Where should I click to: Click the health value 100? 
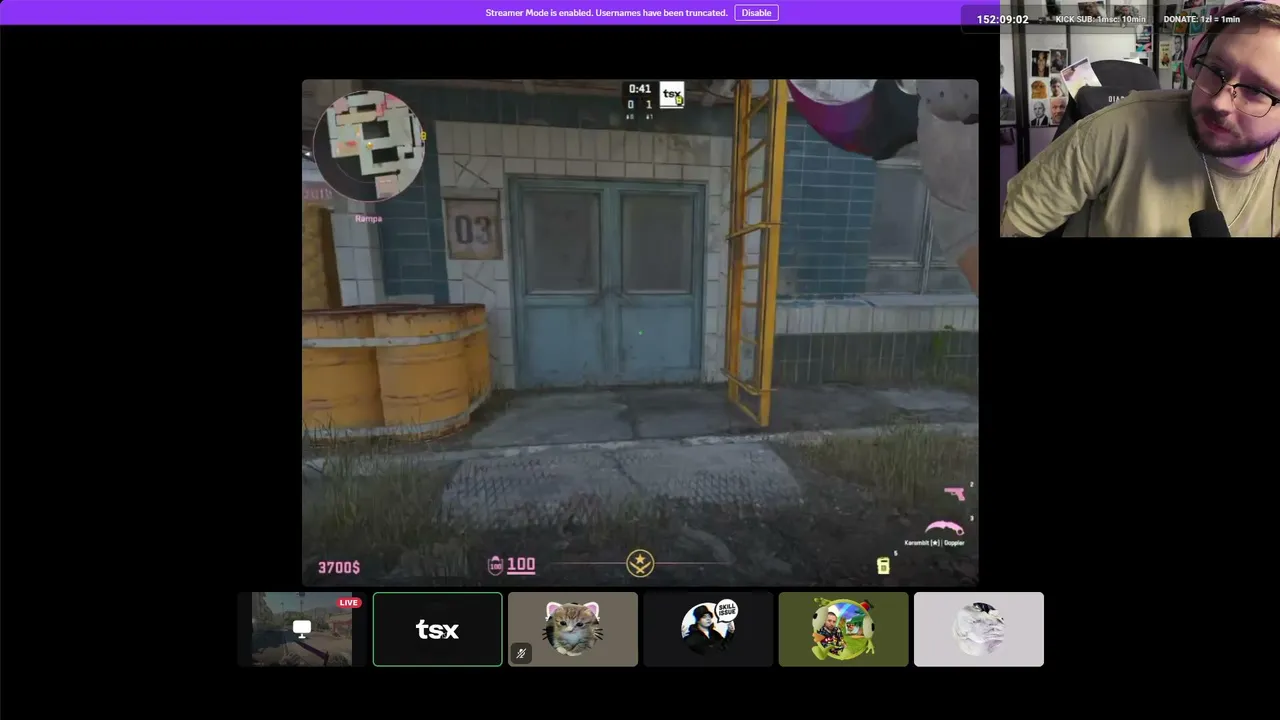[521, 565]
